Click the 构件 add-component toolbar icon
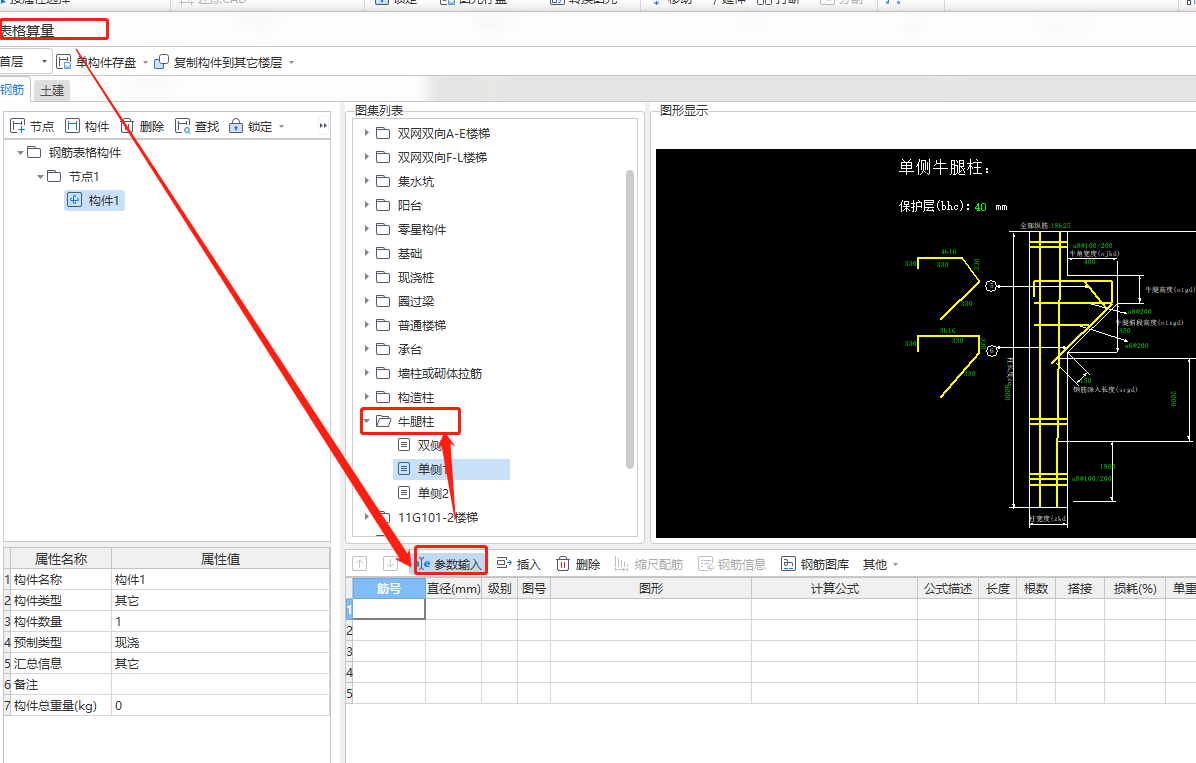This screenshot has height=763, width=1196. tap(72, 126)
